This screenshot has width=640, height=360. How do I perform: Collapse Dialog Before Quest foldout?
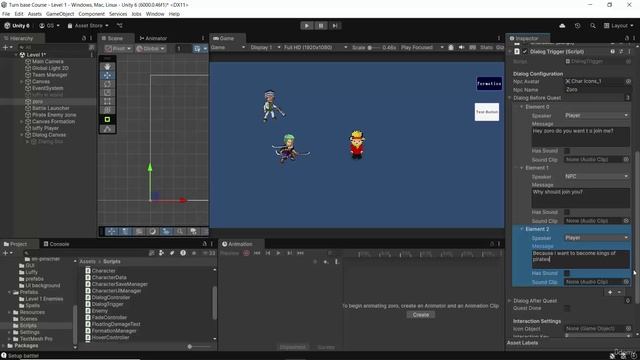510,98
